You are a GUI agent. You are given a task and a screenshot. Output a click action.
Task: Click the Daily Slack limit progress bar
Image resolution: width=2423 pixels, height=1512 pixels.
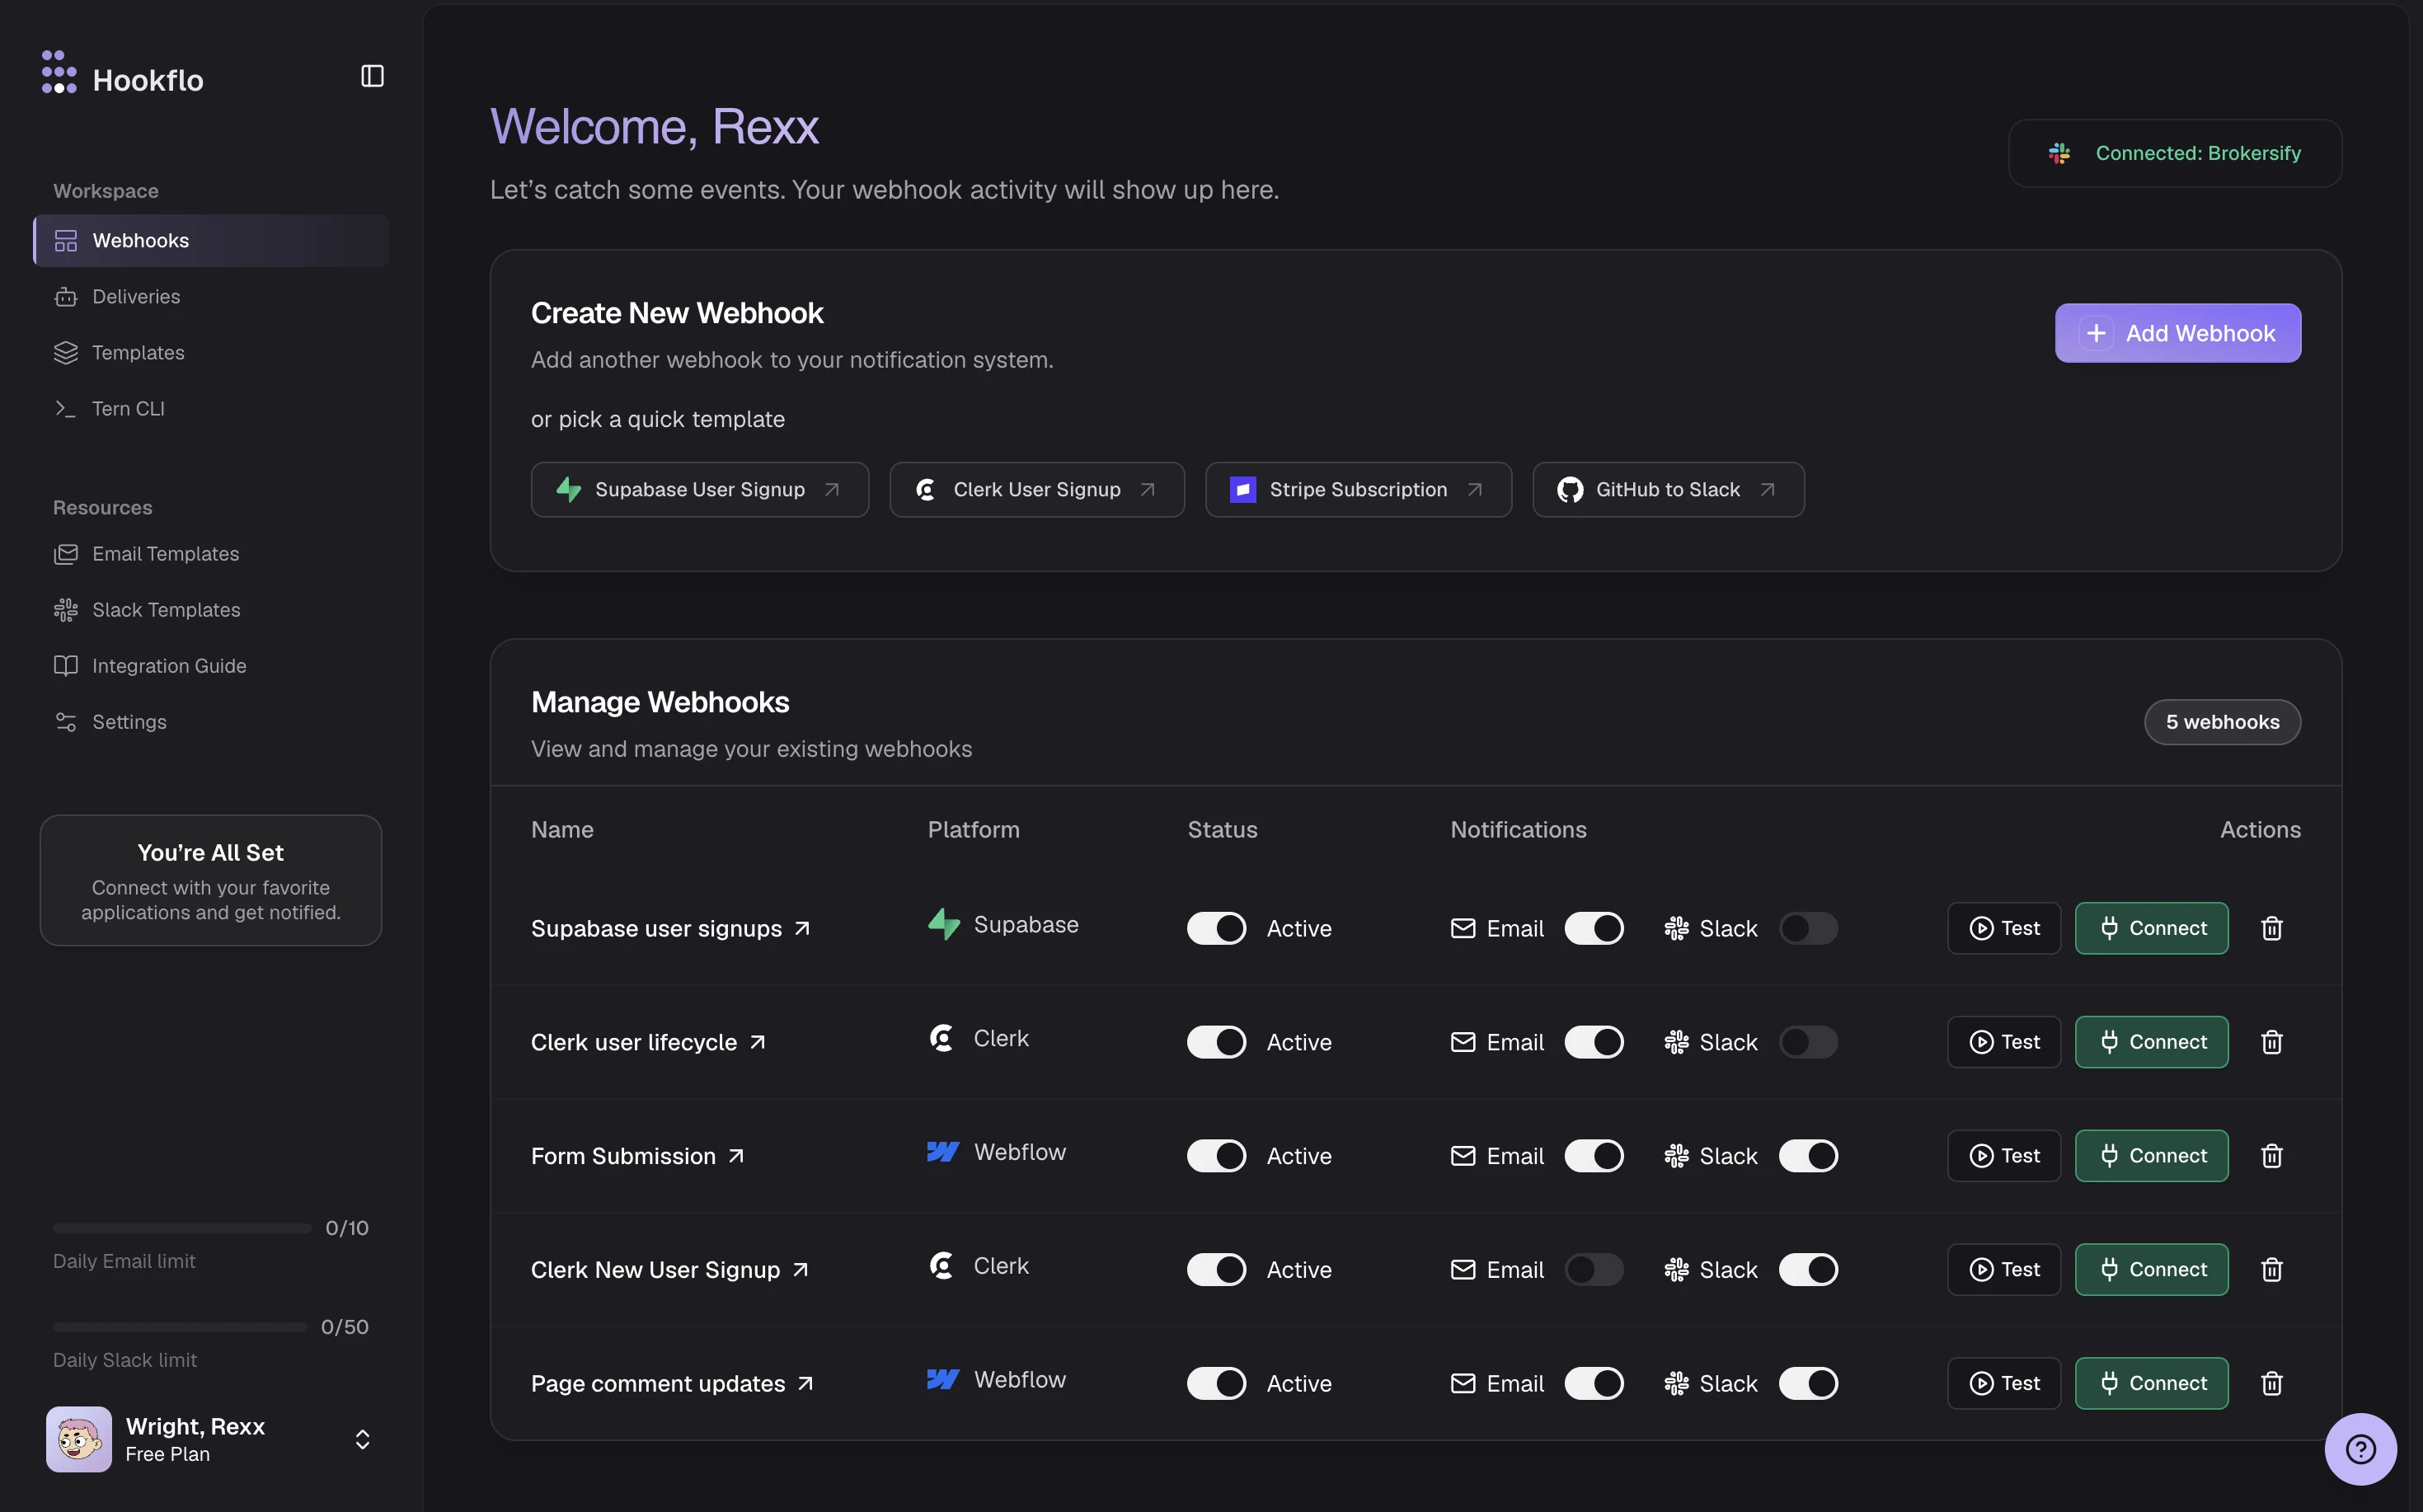tap(180, 1327)
